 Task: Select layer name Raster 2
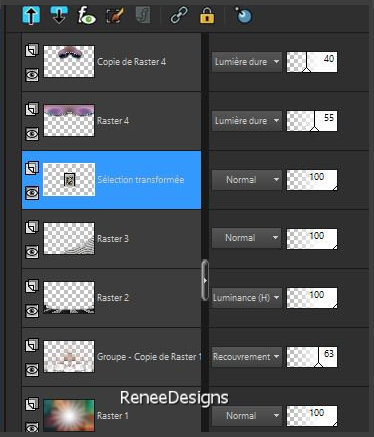click(113, 298)
